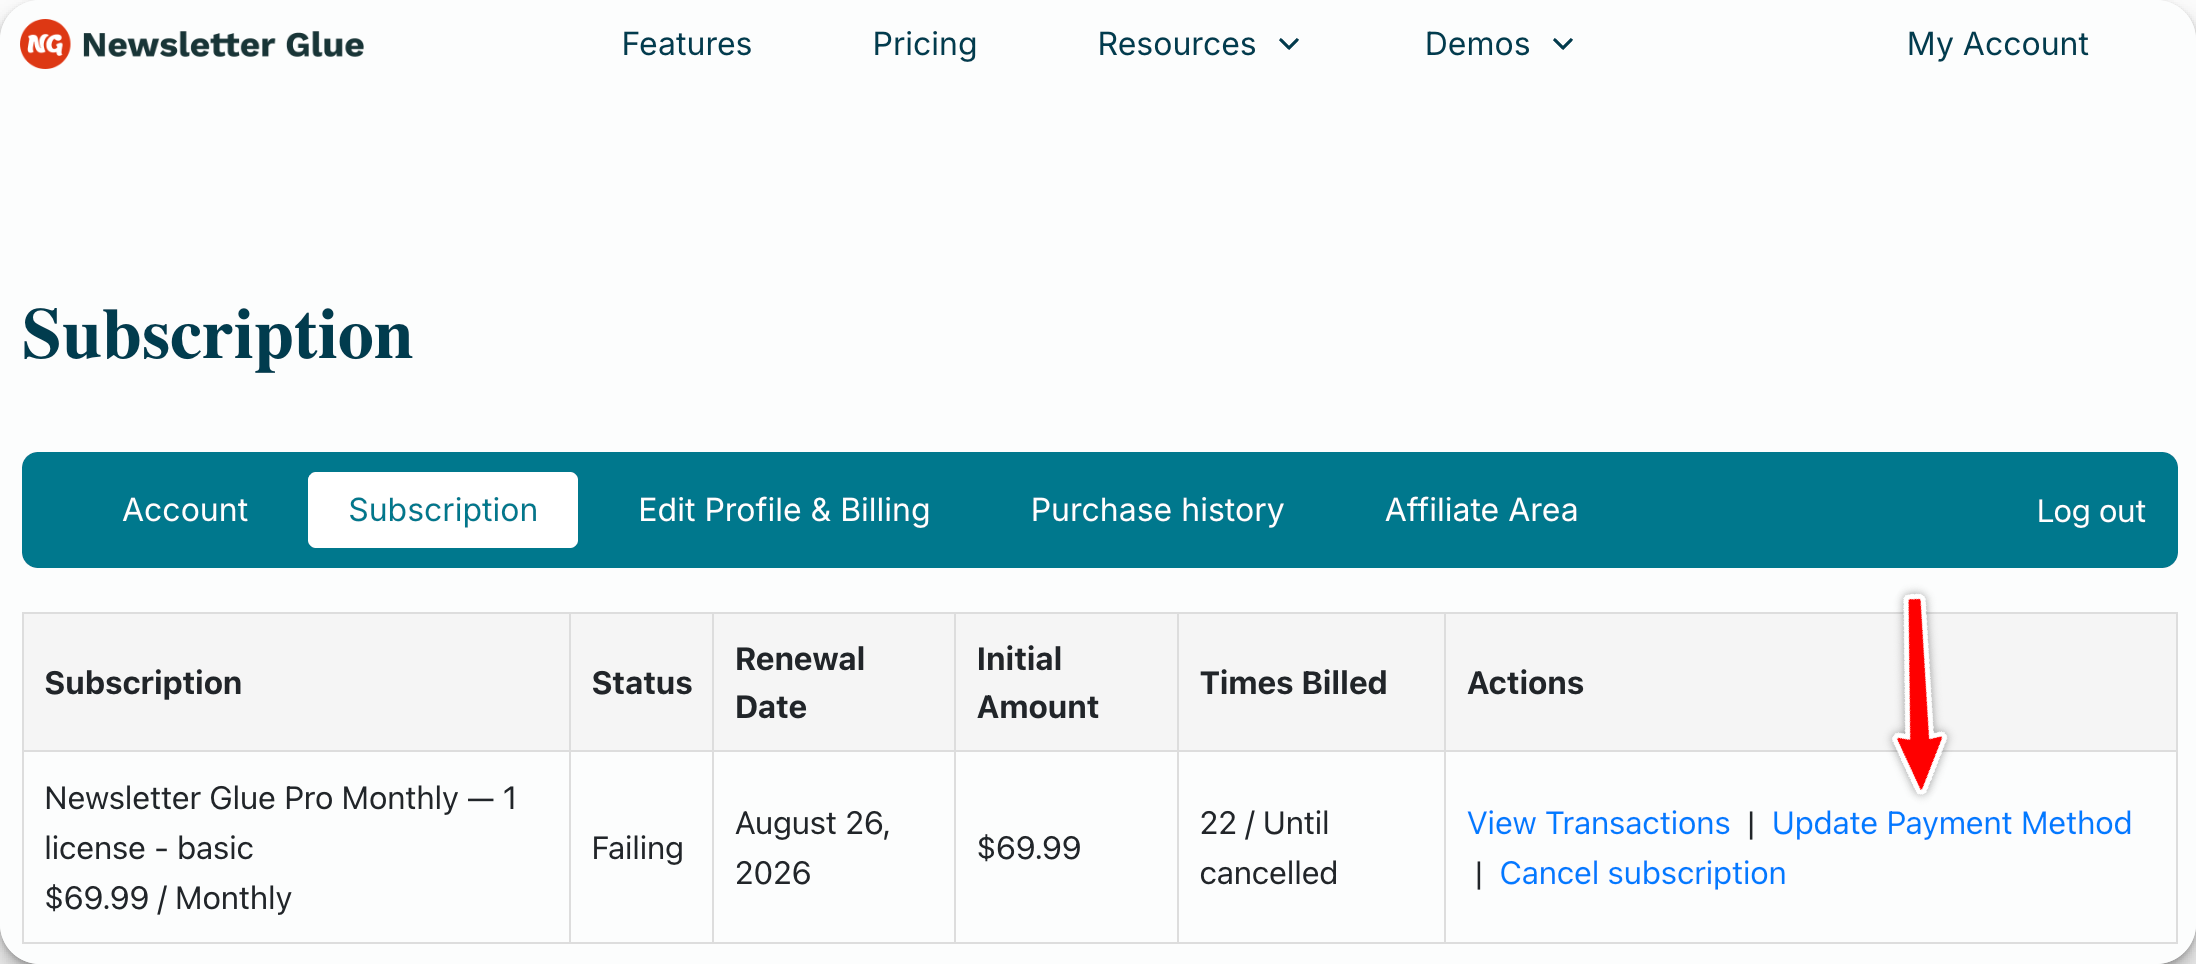Image resolution: width=2196 pixels, height=964 pixels.
Task: Click the Status column header
Action: (642, 683)
